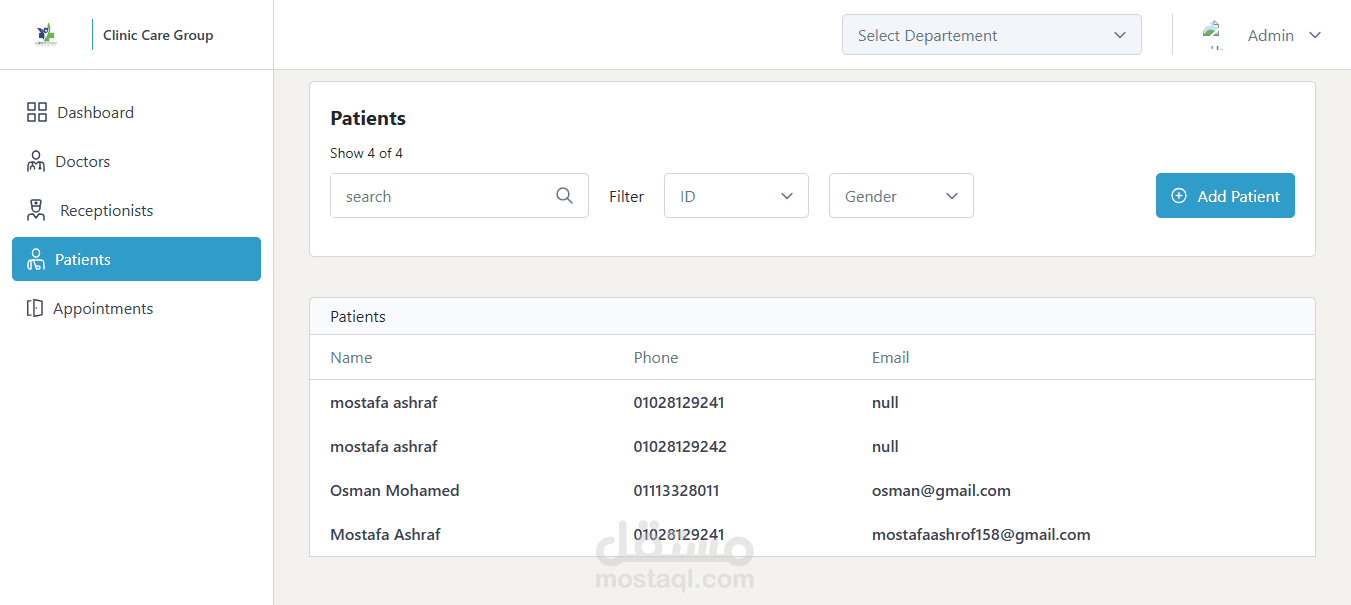Click the search magnifier icon
Image resolution: width=1351 pixels, height=605 pixels.
point(564,196)
